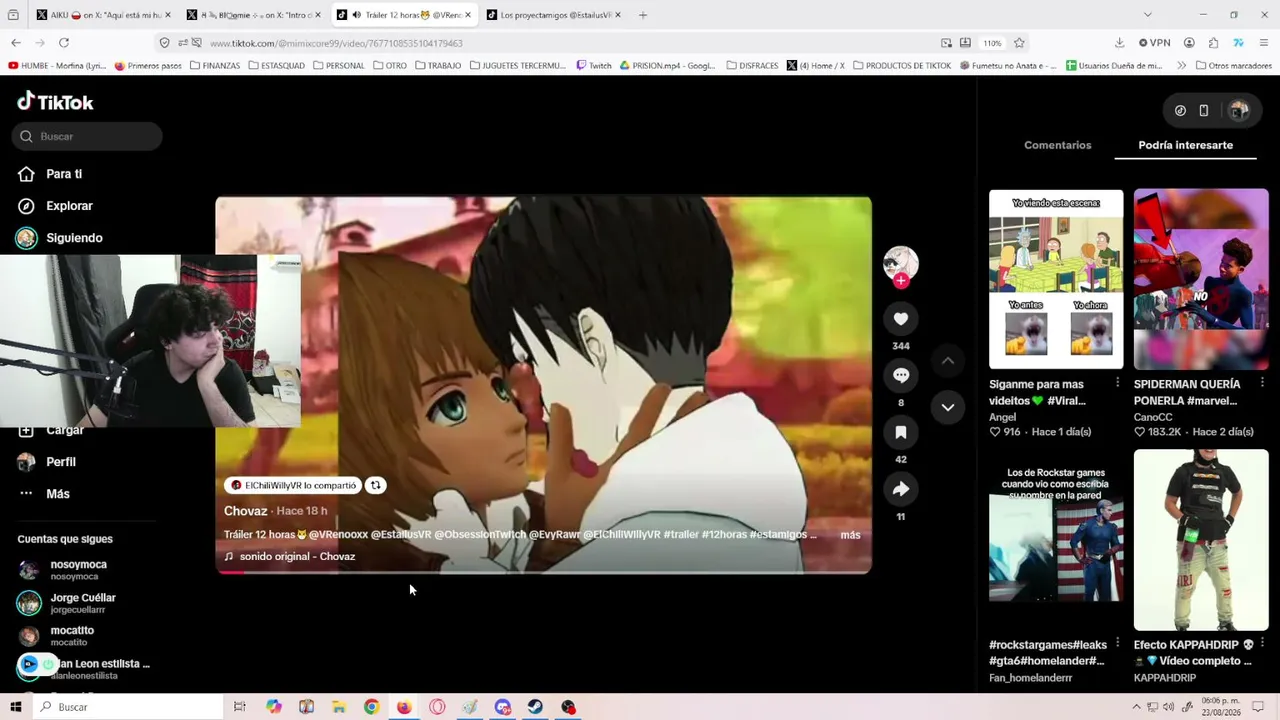Open the Twitch bookmark

(594, 66)
